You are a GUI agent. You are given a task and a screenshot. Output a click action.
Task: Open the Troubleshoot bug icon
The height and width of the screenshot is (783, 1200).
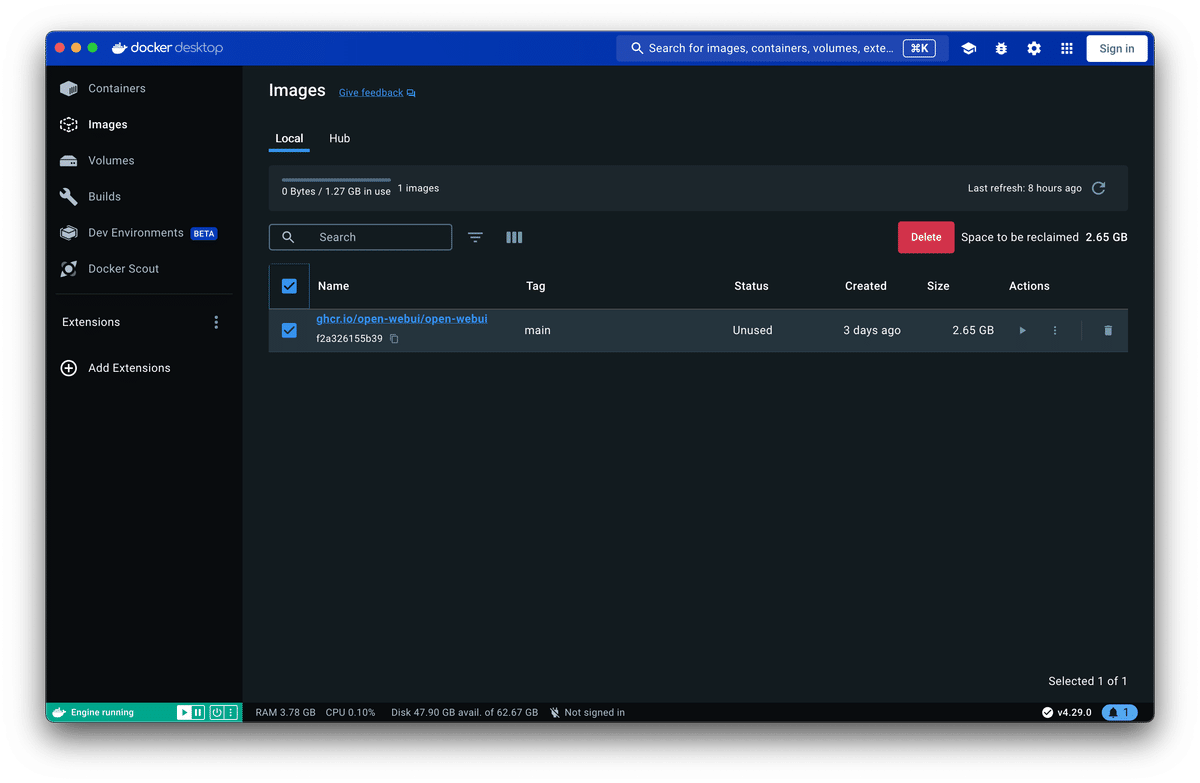click(x=1001, y=48)
